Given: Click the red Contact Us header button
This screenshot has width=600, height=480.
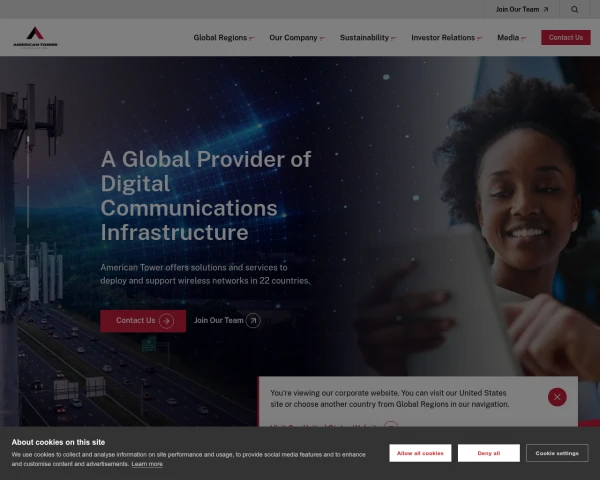Looking at the screenshot, I should click(566, 38).
